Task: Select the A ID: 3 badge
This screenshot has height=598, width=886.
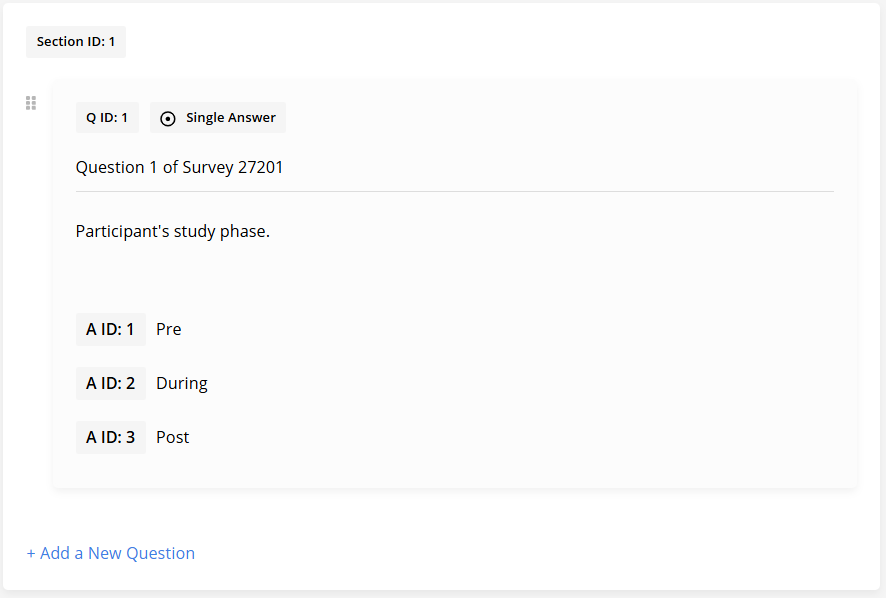Action: point(110,438)
